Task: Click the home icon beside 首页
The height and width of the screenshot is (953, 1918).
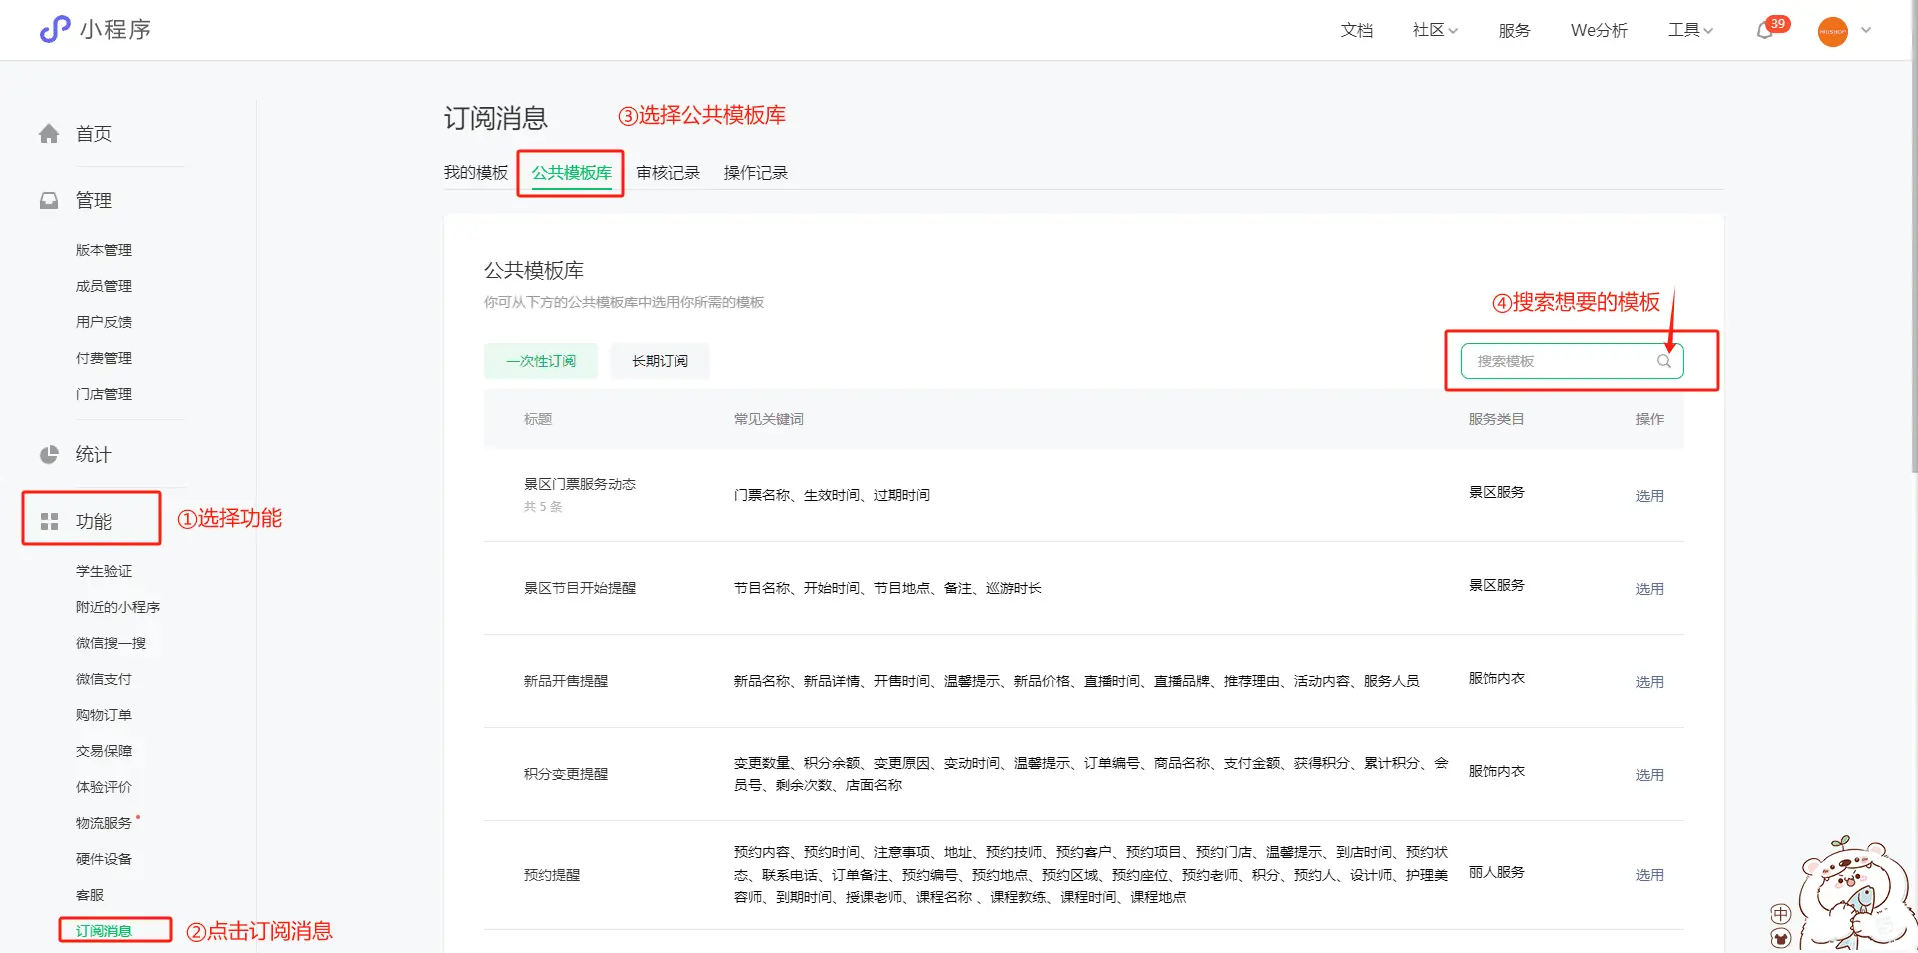Action: coord(49,134)
